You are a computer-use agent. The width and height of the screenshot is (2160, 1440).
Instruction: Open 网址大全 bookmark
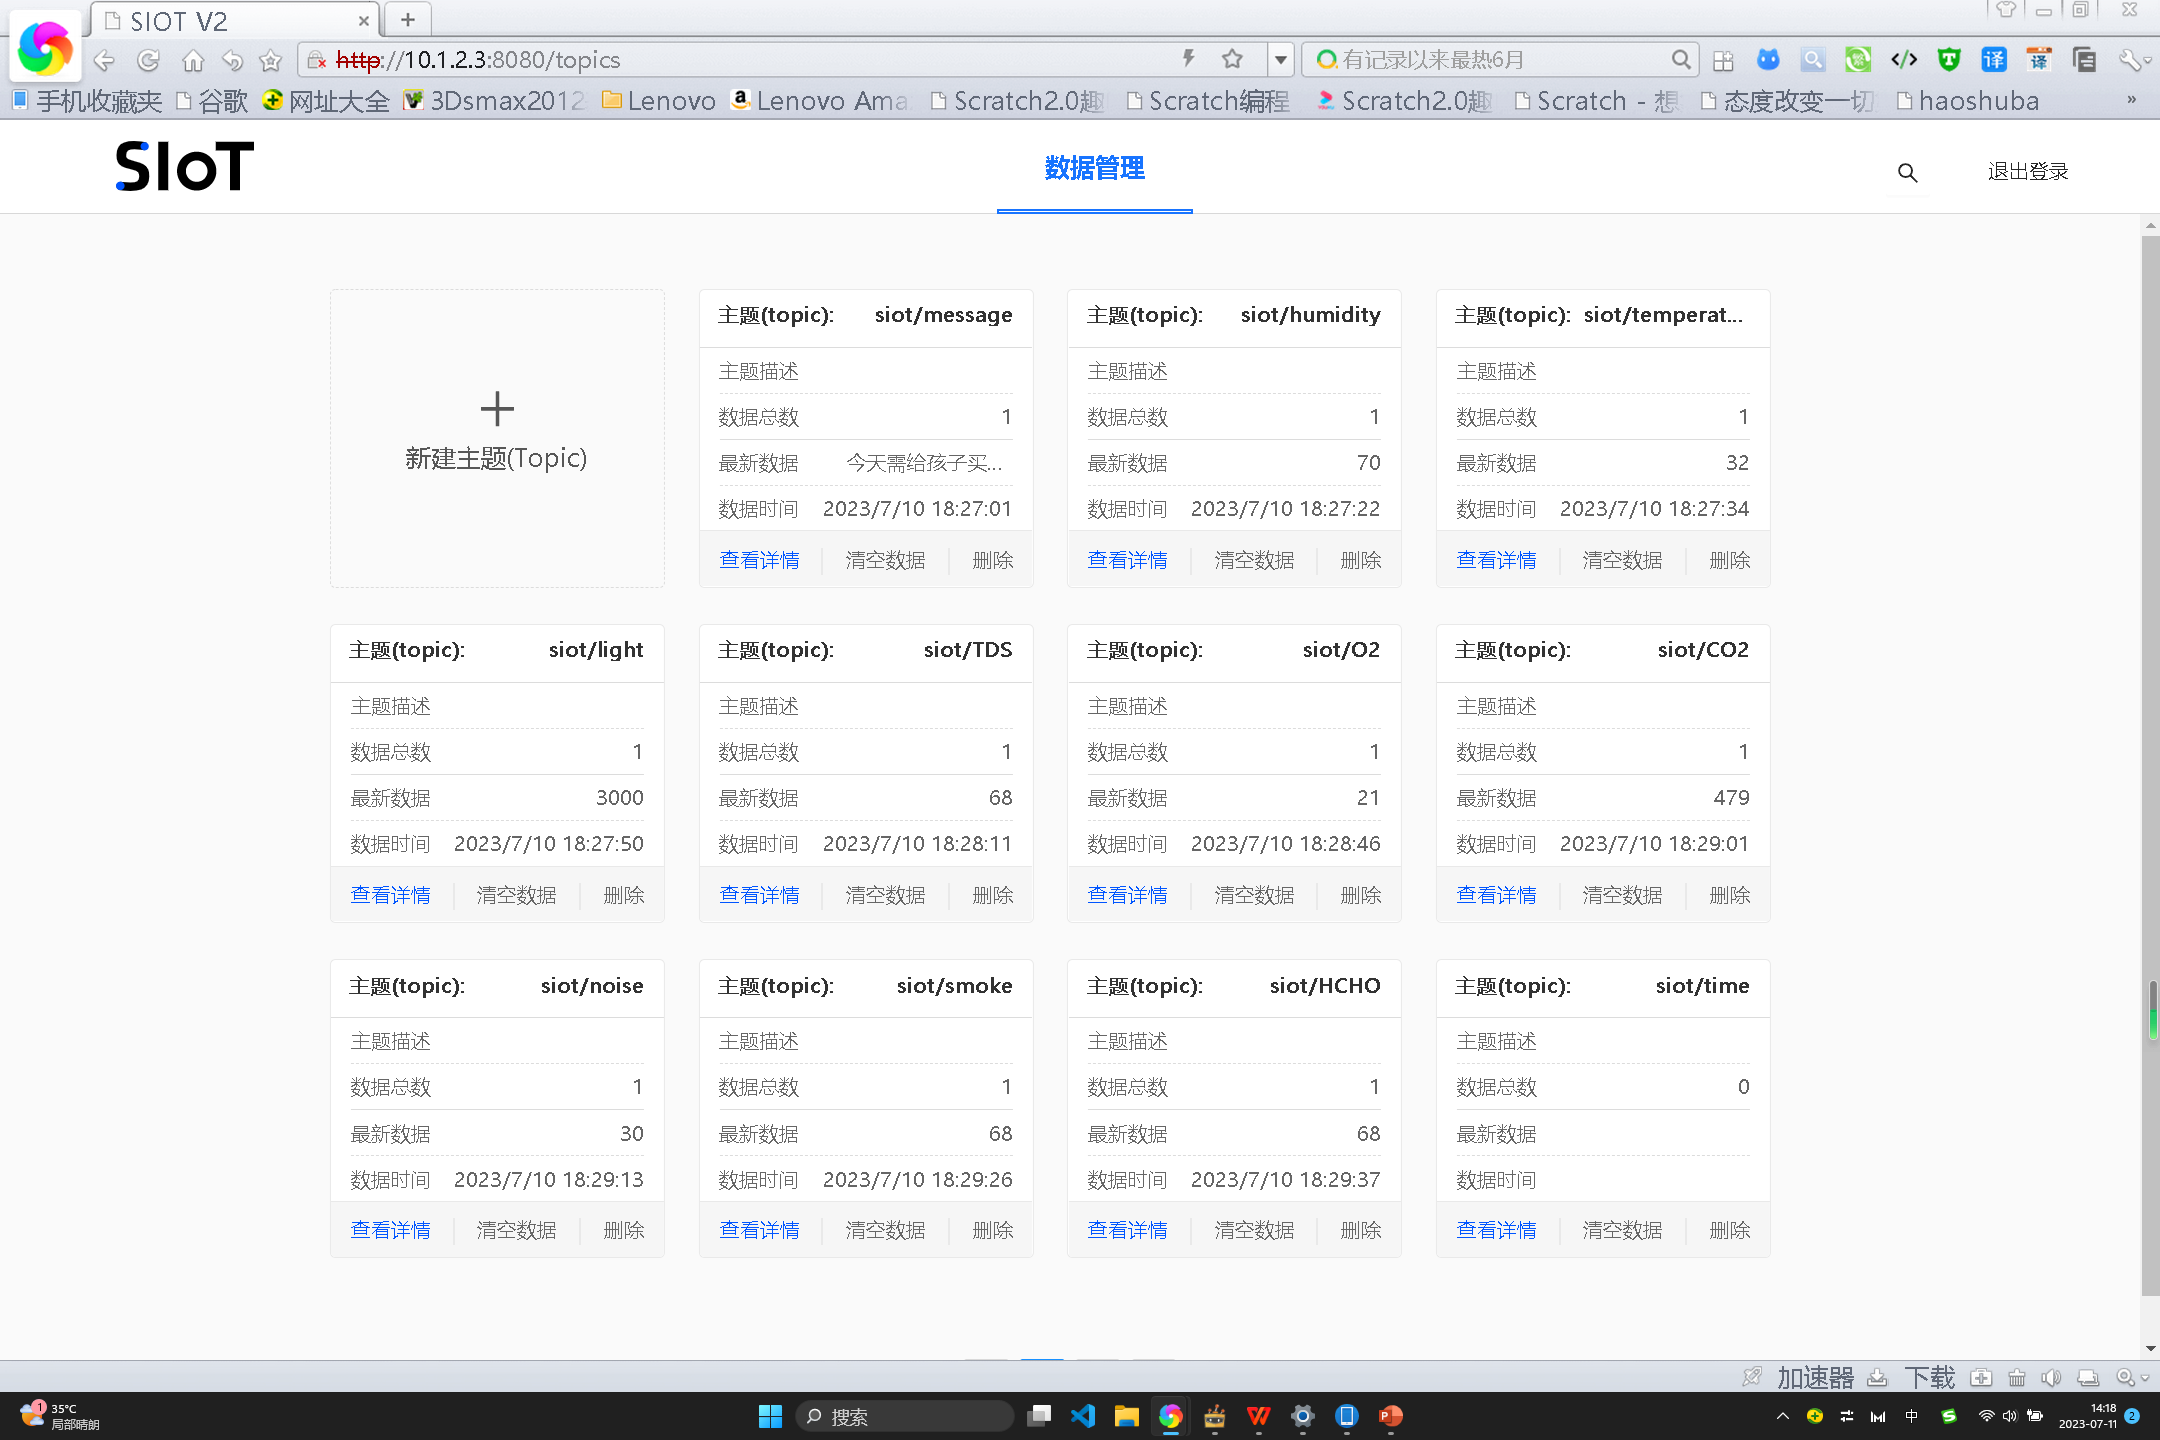[x=326, y=101]
